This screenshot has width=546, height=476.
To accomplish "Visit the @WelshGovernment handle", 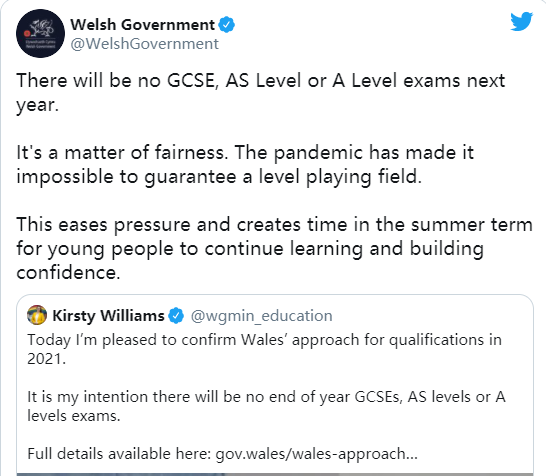I will [x=145, y=44].
